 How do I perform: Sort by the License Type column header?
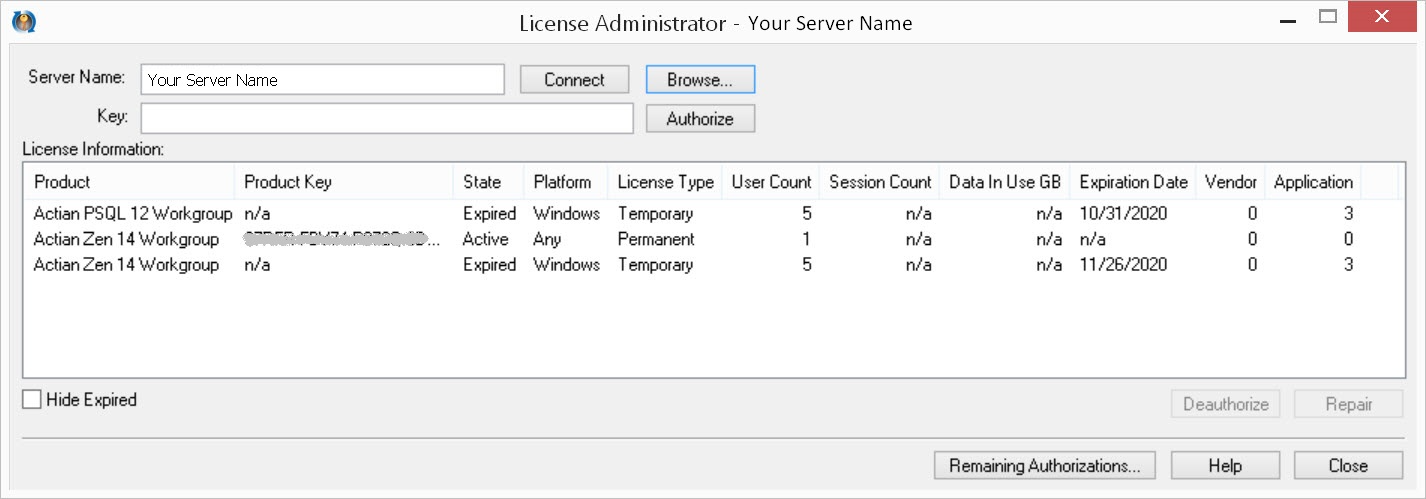[665, 182]
